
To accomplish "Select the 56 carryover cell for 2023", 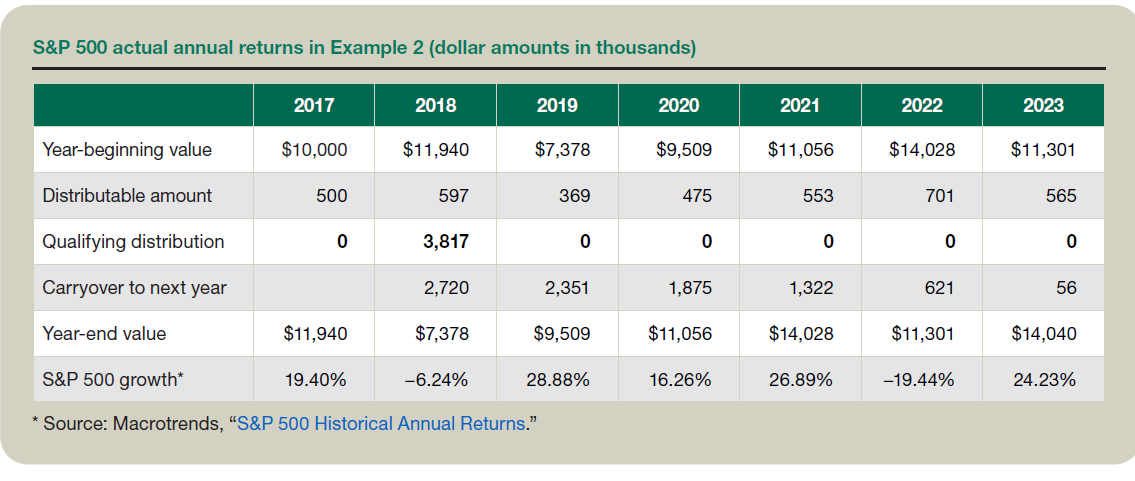I will tap(1066, 288).
